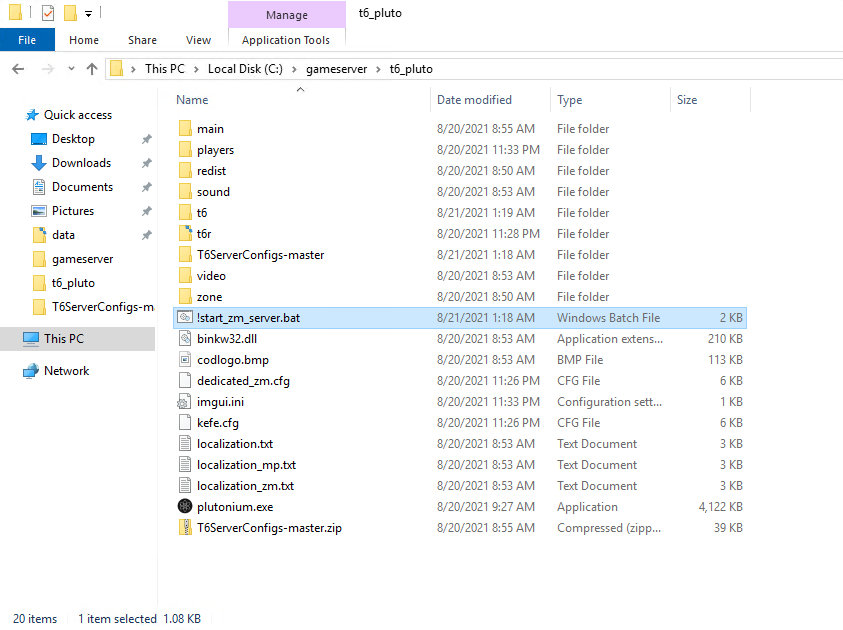Open the File menu tab

click(x=27, y=40)
